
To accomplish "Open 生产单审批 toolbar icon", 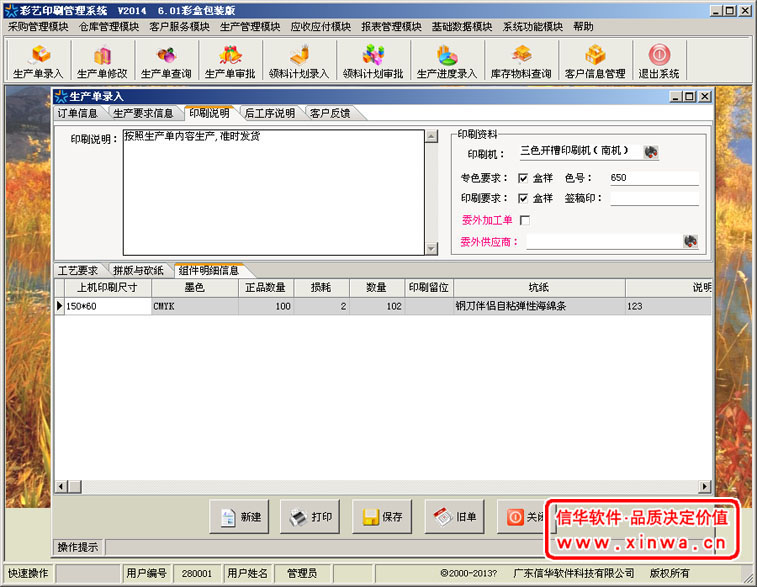I will 230,60.
